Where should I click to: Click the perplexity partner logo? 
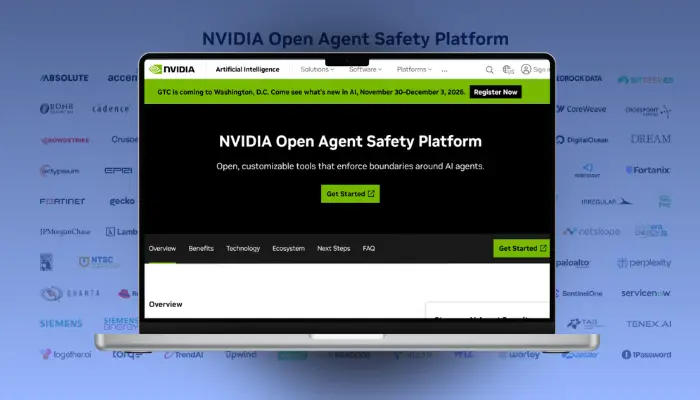click(644, 262)
